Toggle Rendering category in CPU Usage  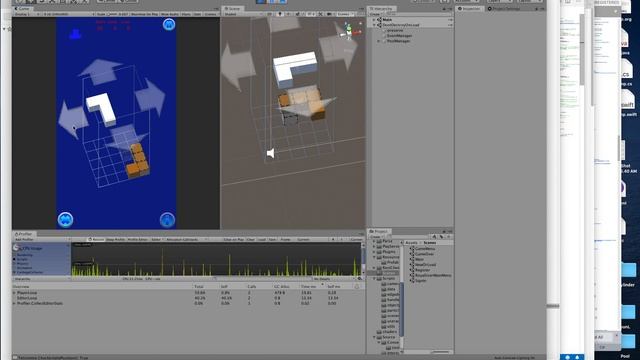click(24, 255)
